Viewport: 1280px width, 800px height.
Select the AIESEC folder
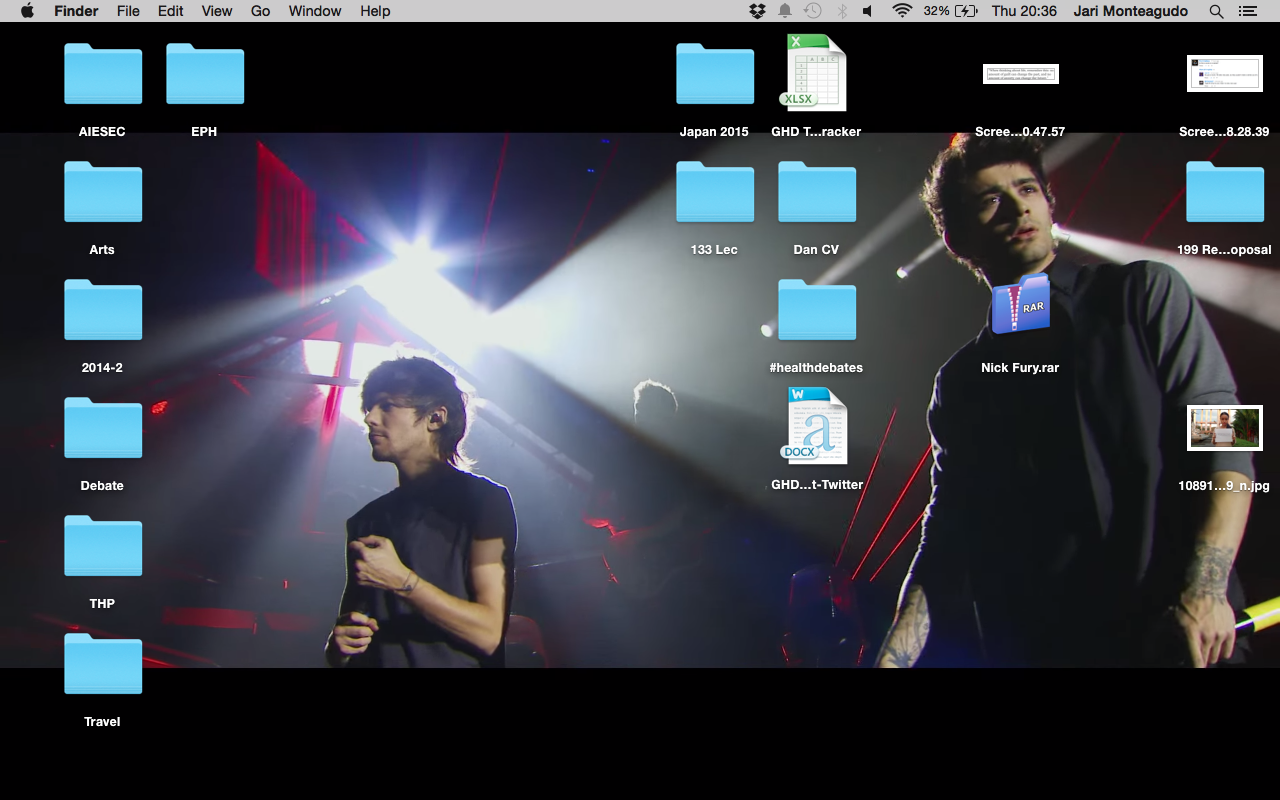tap(102, 75)
